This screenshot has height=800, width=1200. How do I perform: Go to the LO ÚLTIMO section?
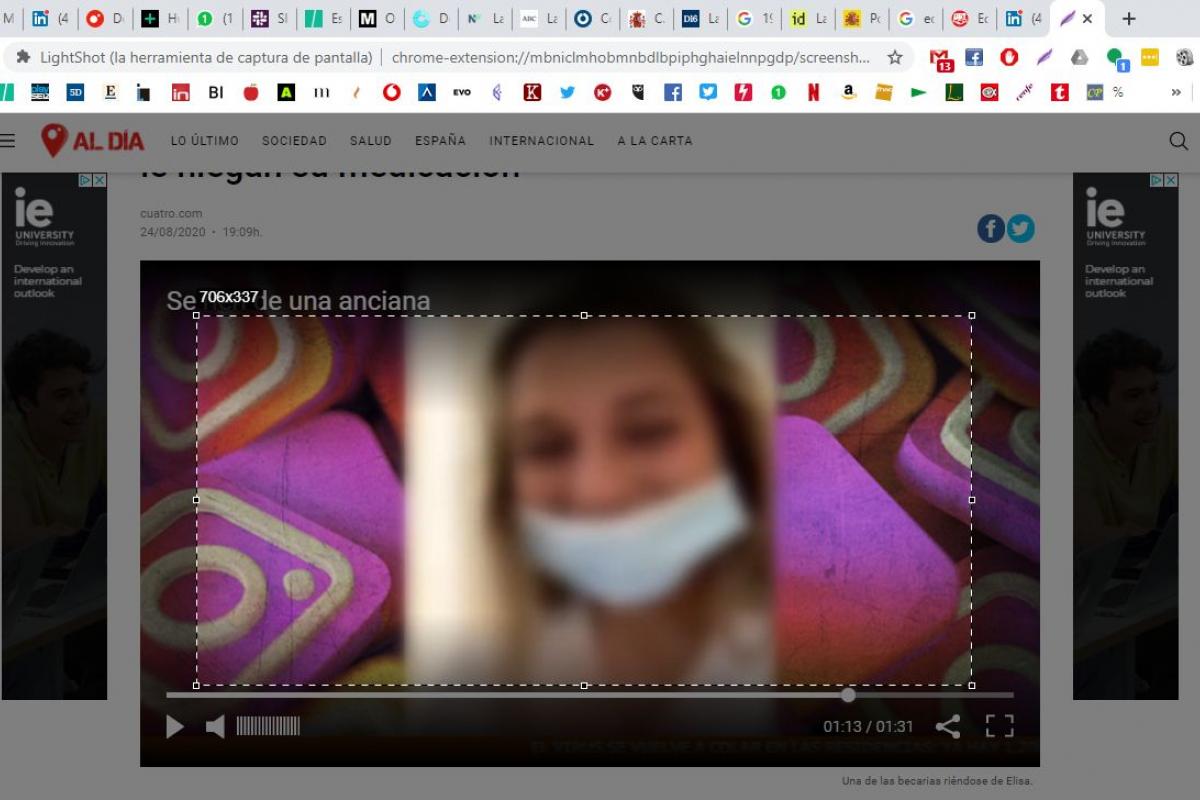pyautogui.click(x=204, y=141)
